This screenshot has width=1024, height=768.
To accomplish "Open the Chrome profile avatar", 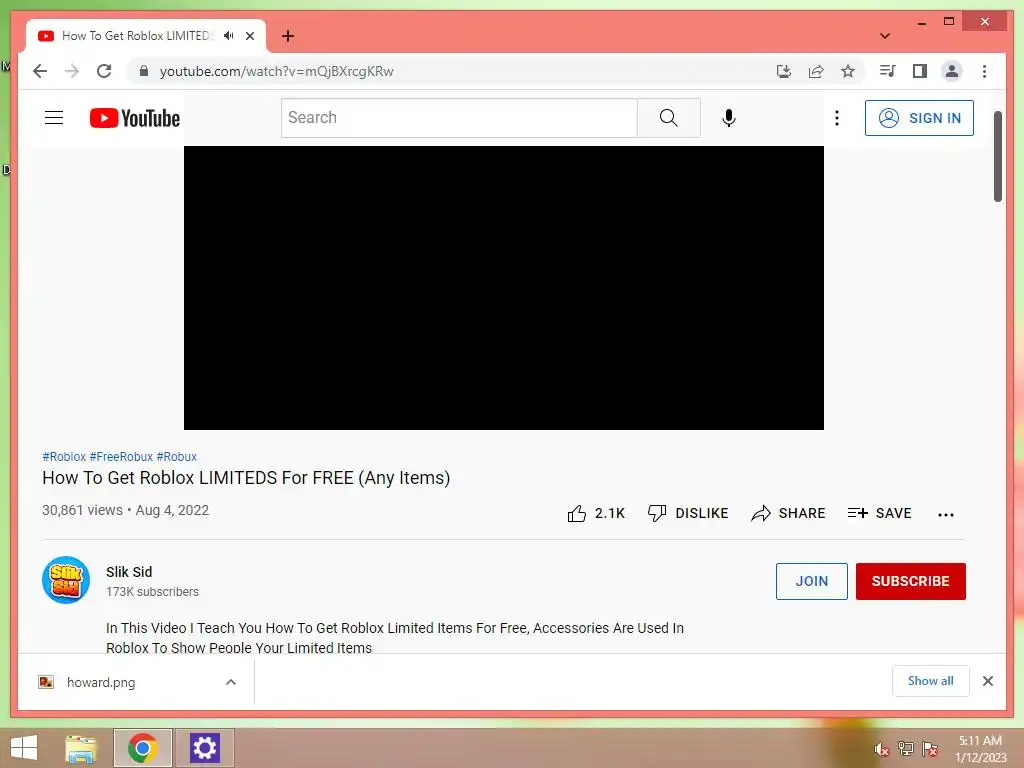I will [x=952, y=71].
